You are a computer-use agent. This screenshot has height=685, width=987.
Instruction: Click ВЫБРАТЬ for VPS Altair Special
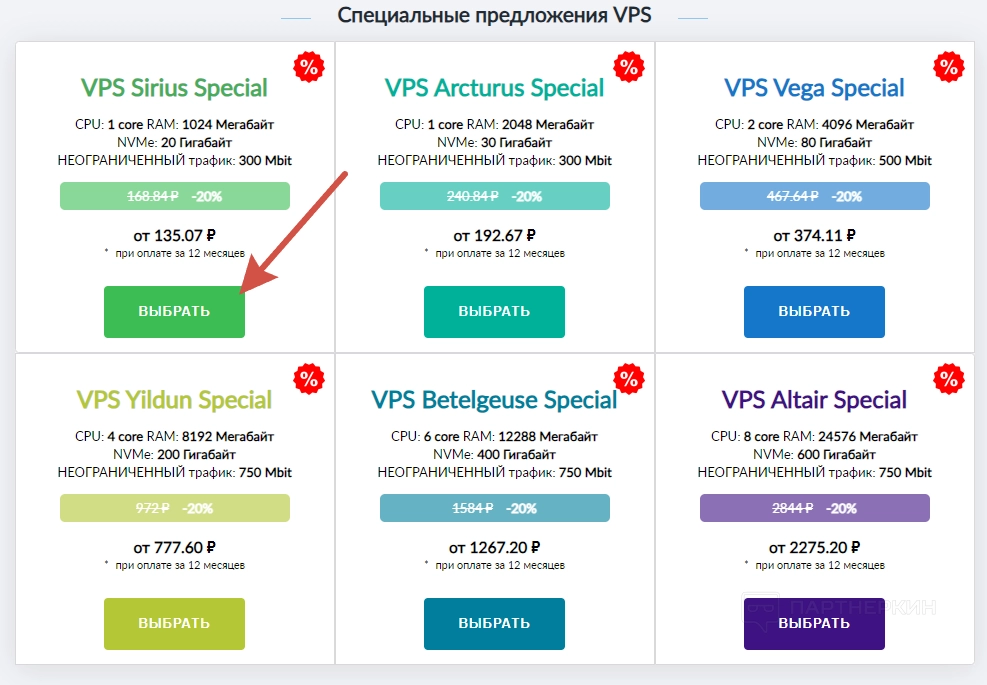(814, 623)
